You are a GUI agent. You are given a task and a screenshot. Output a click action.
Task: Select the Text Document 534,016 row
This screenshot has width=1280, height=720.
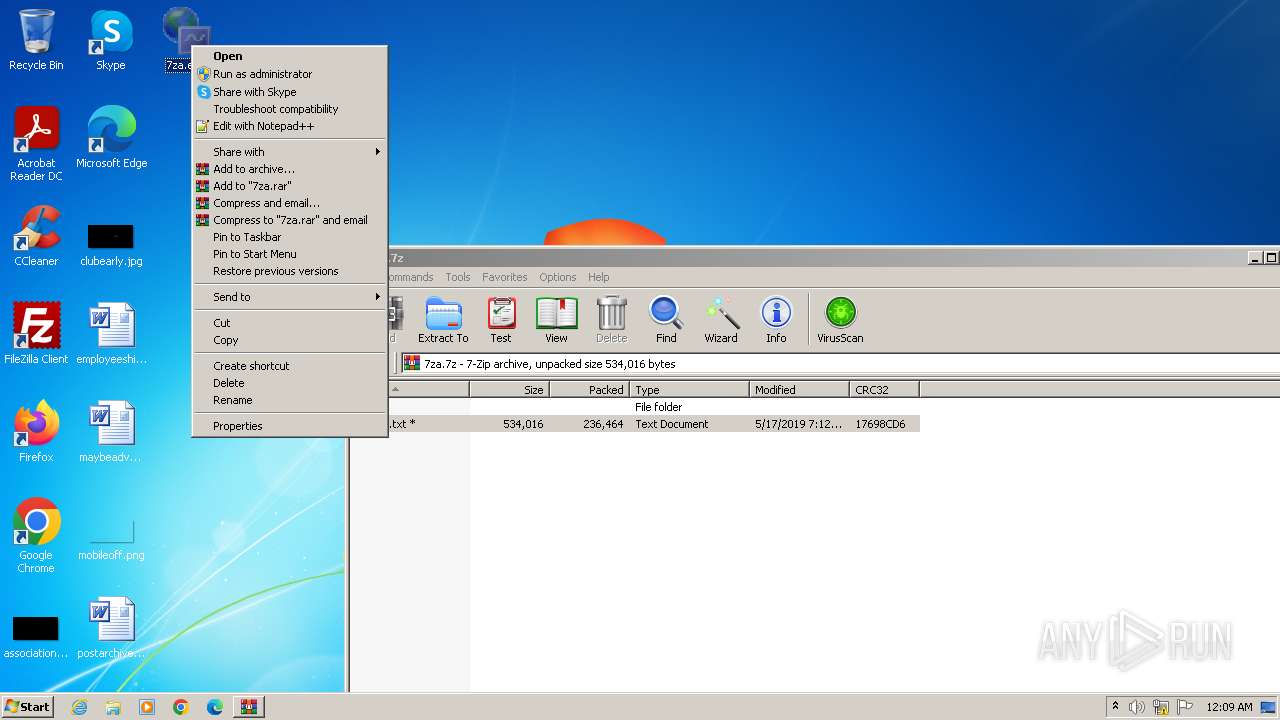pyautogui.click(x=635, y=424)
